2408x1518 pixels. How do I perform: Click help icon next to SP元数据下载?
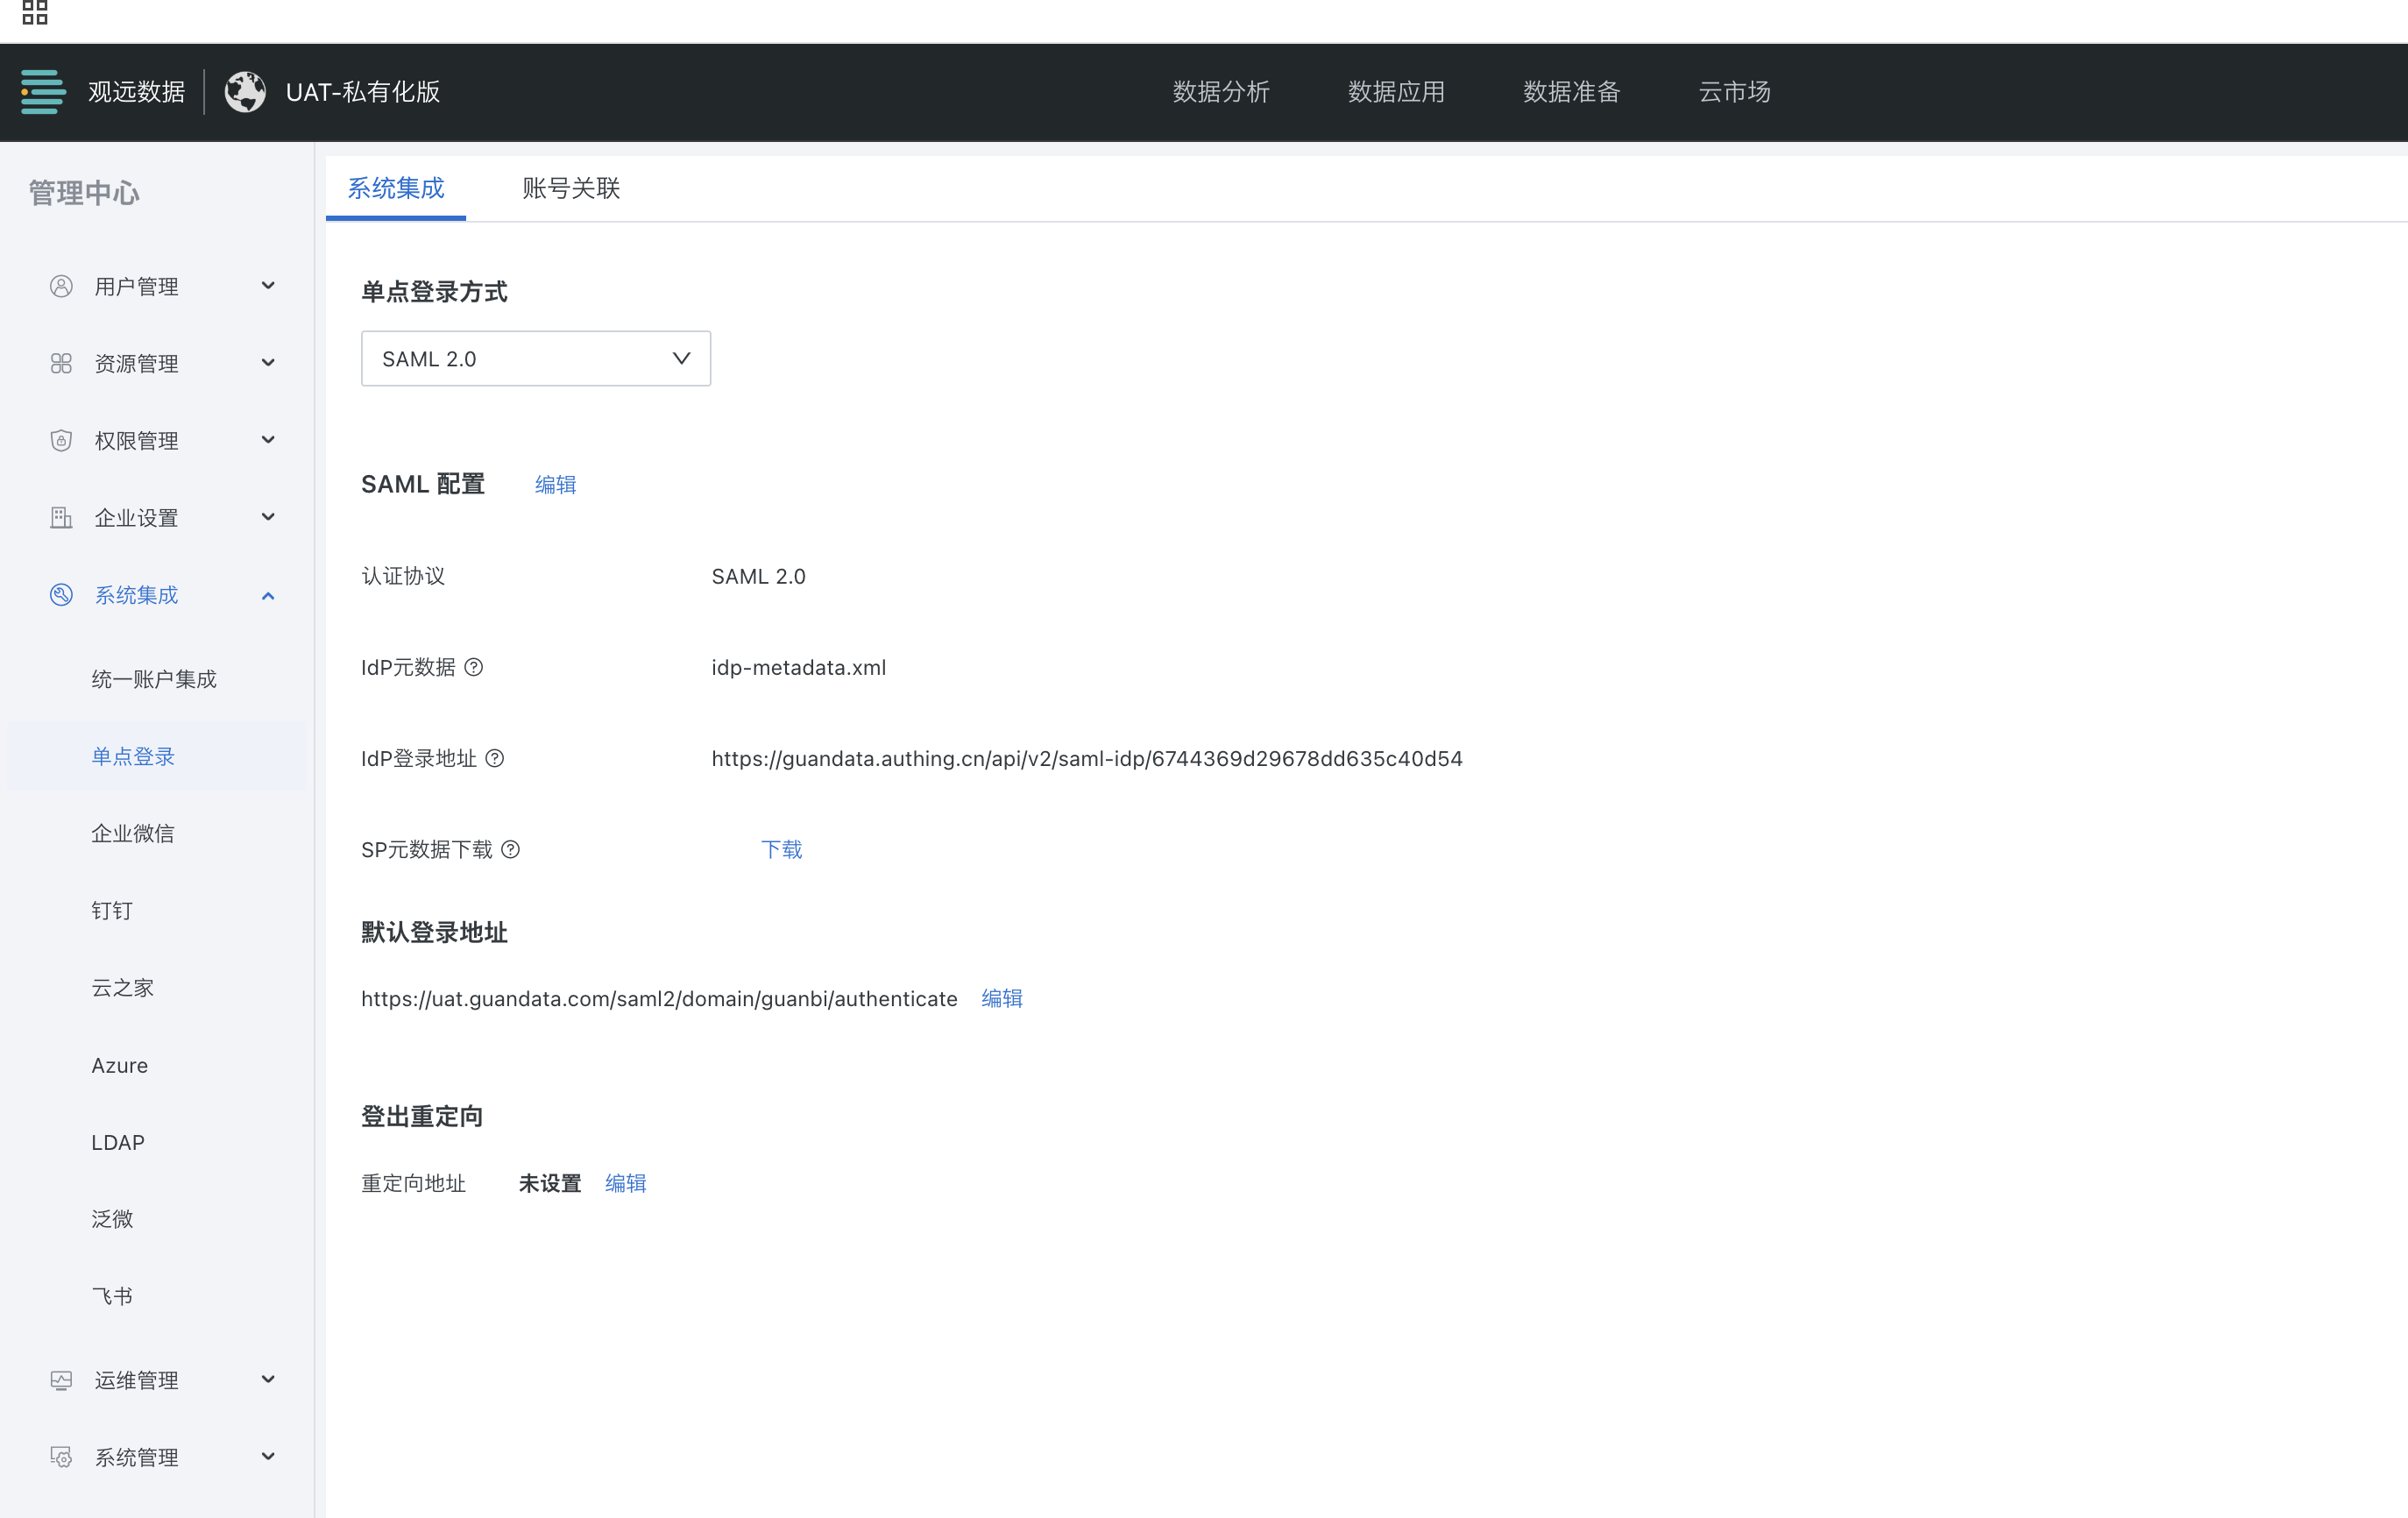pos(511,850)
